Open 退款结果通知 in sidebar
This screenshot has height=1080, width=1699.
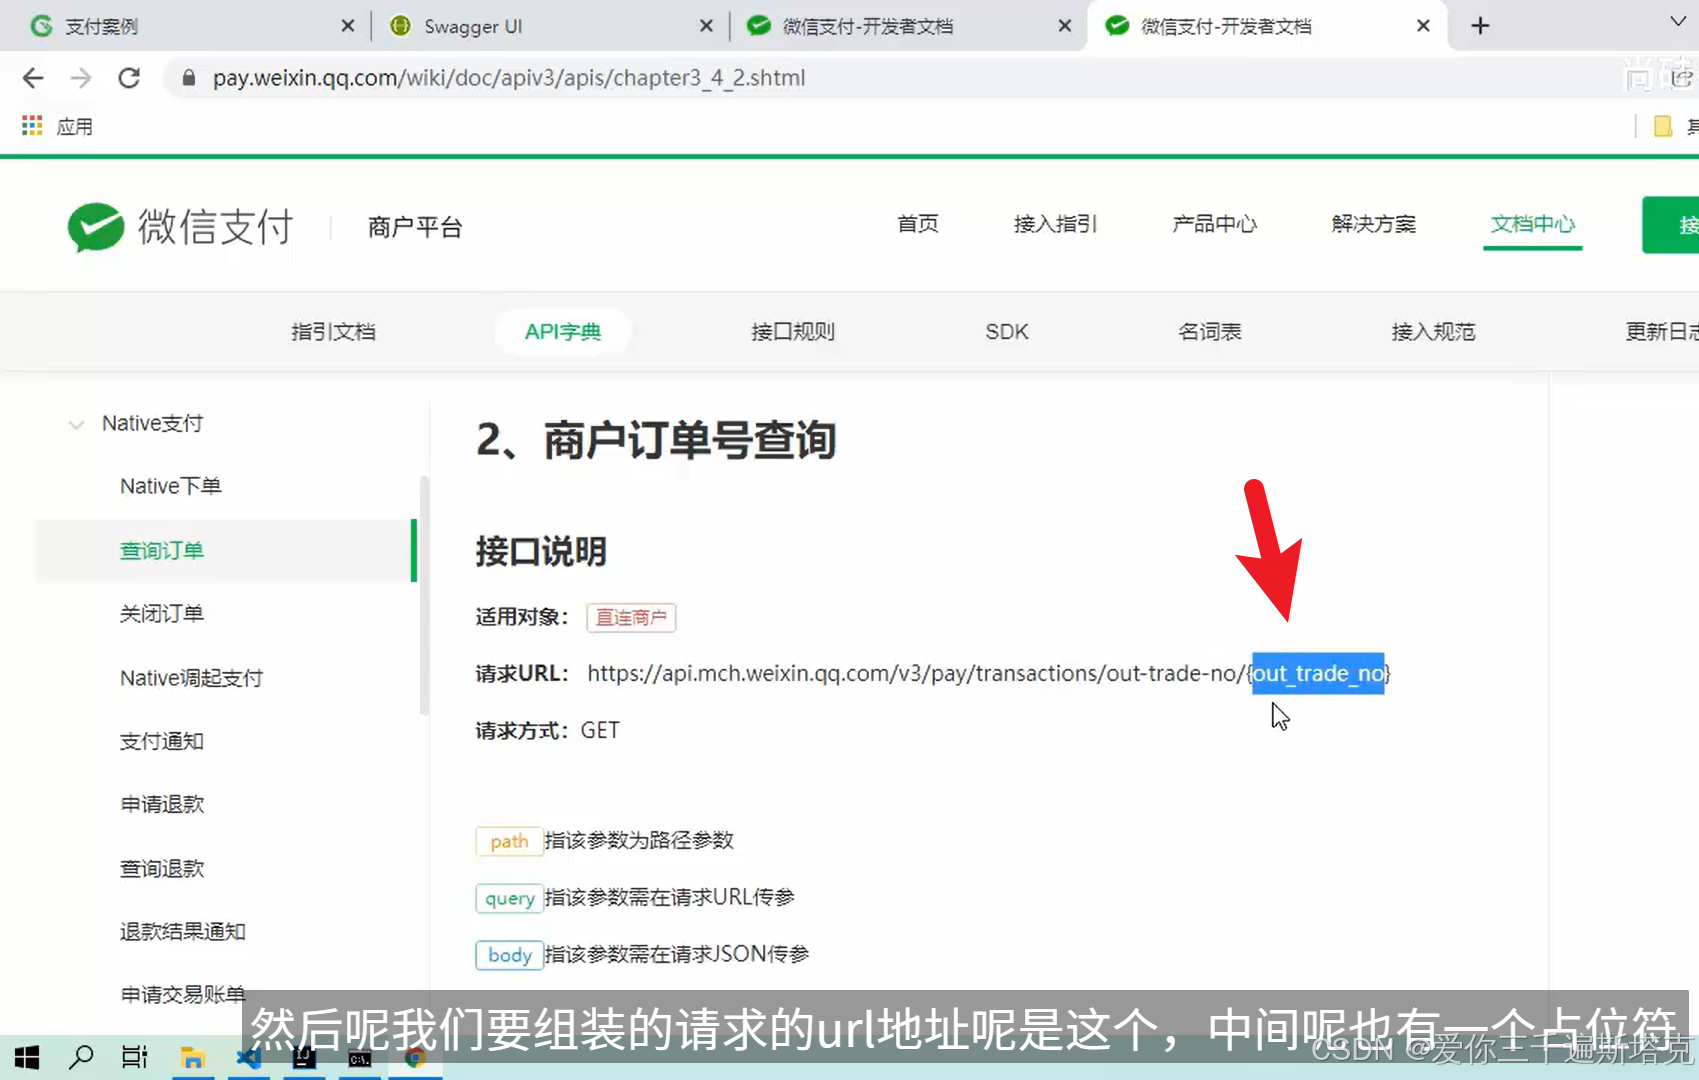(183, 931)
